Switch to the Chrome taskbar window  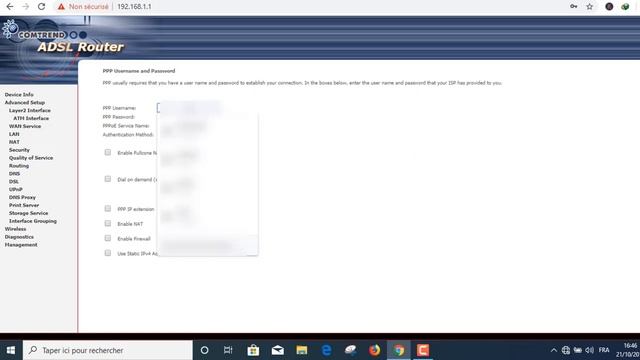click(x=399, y=350)
